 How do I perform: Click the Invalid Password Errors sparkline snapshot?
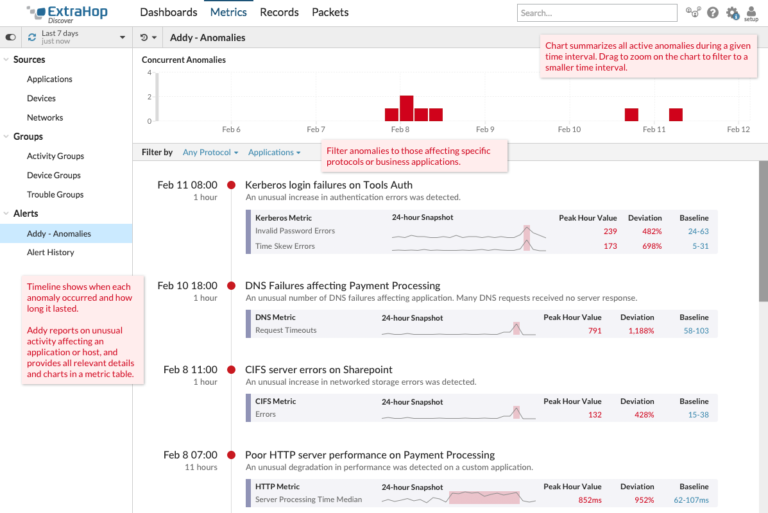469,233
